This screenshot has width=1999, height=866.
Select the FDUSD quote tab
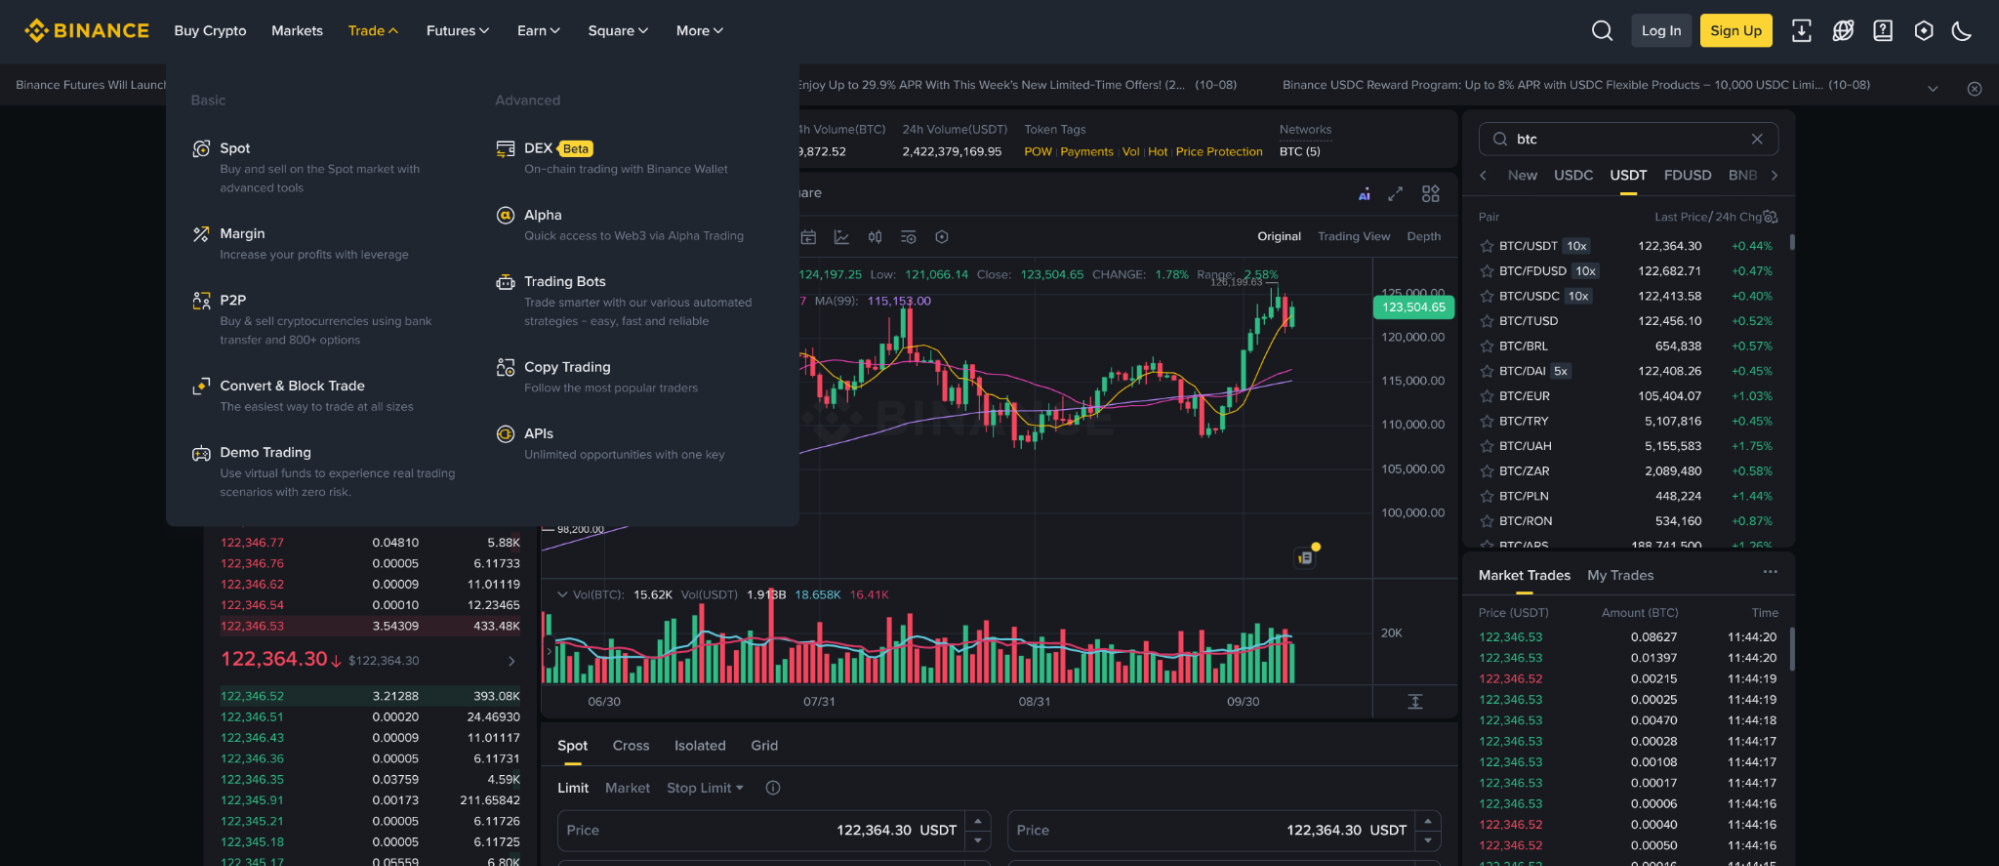pyautogui.click(x=1688, y=175)
